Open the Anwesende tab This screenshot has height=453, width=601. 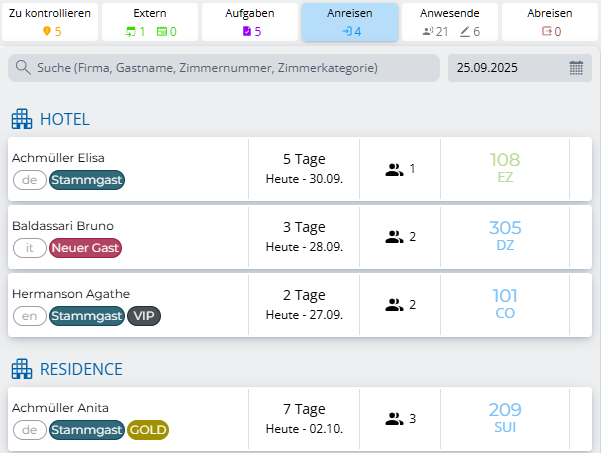tap(449, 21)
